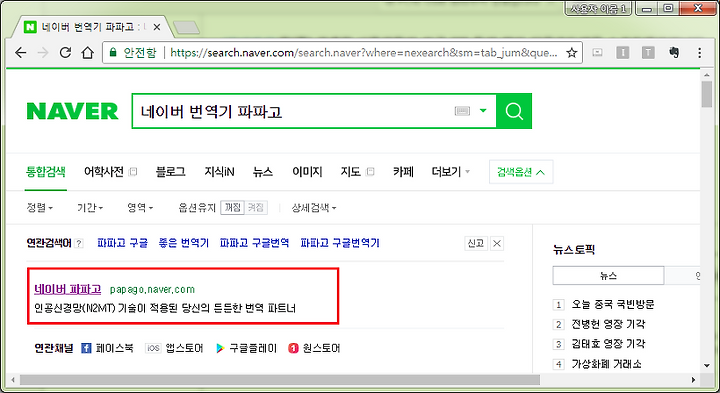The width and height of the screenshot is (720, 393).
Task: Open the iOS 앱스토어 channel link
Action: [x=174, y=348]
